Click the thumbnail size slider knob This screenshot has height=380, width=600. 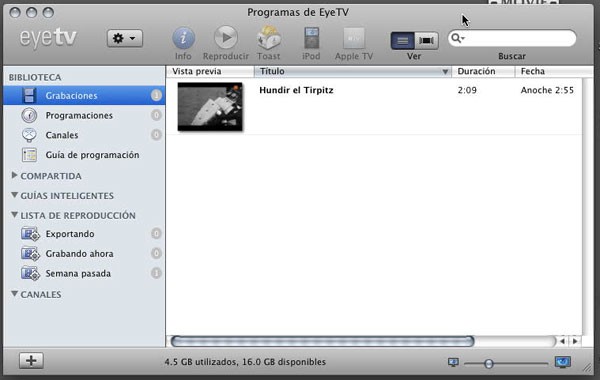coord(489,363)
